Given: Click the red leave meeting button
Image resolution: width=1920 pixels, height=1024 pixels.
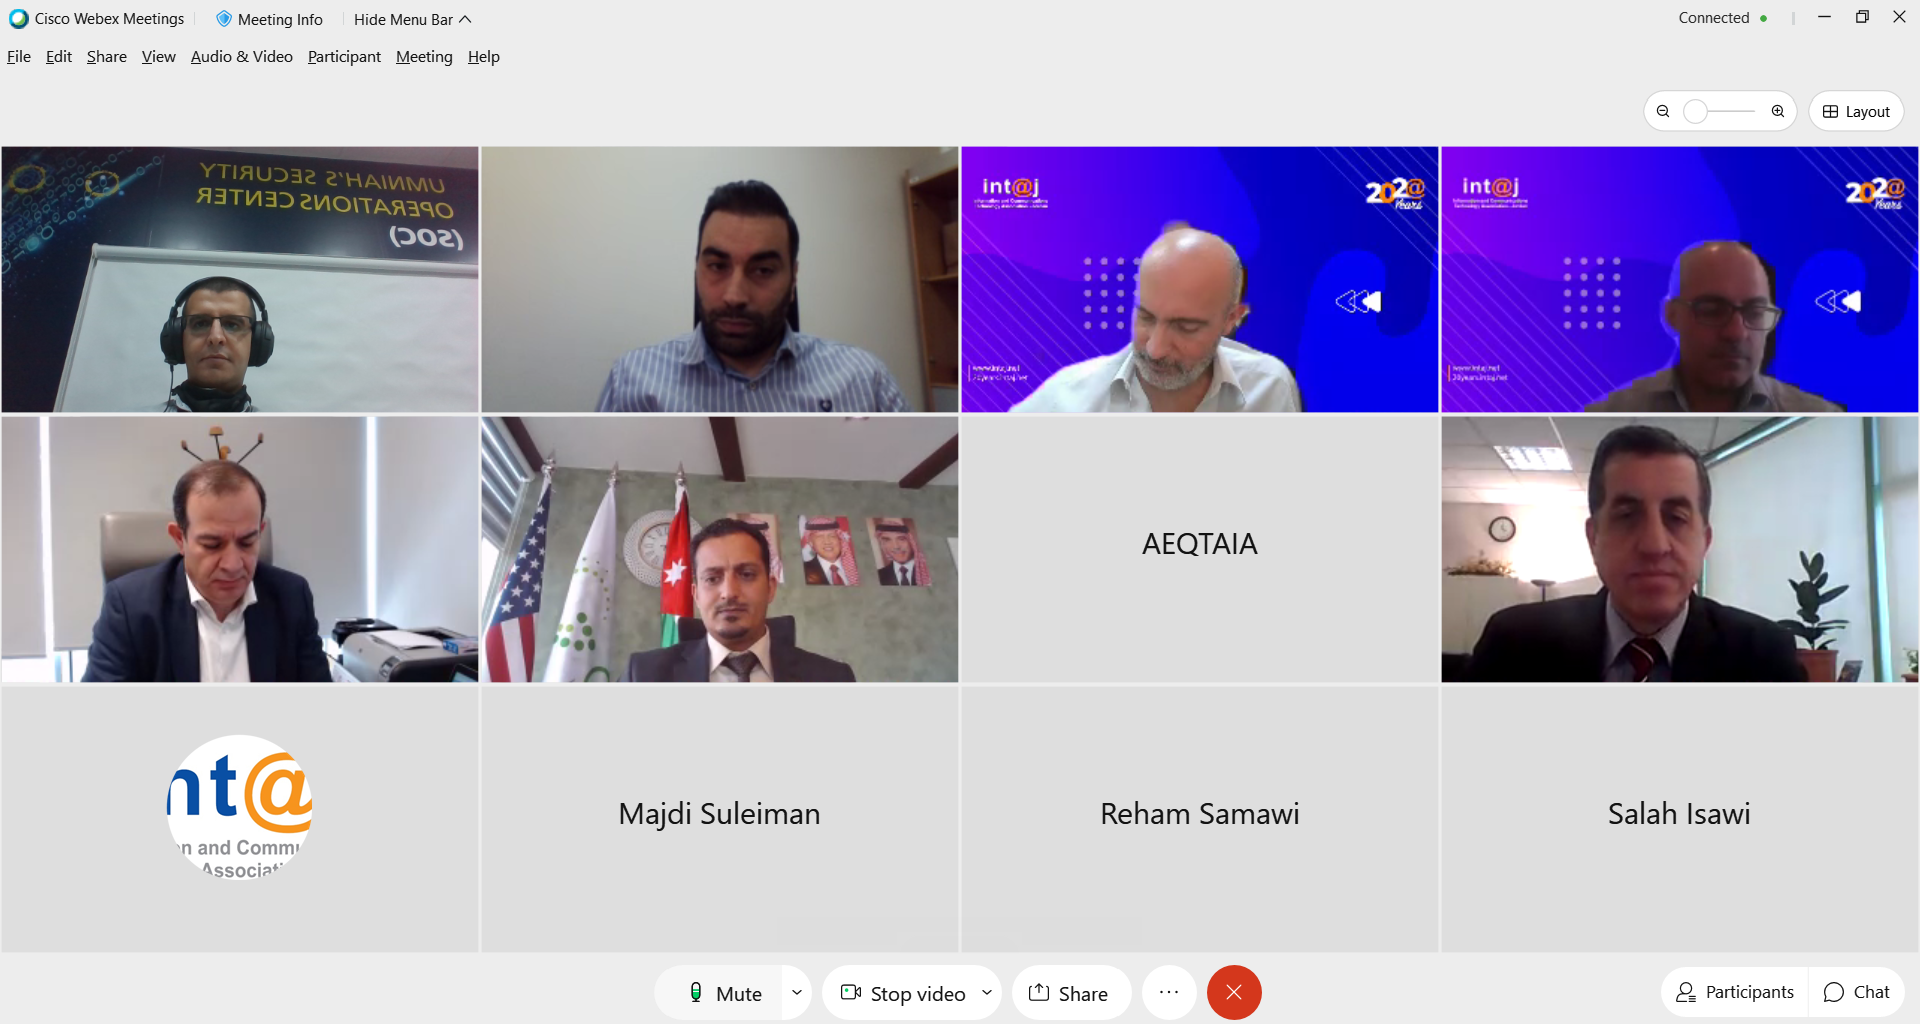Looking at the screenshot, I should click(x=1234, y=992).
